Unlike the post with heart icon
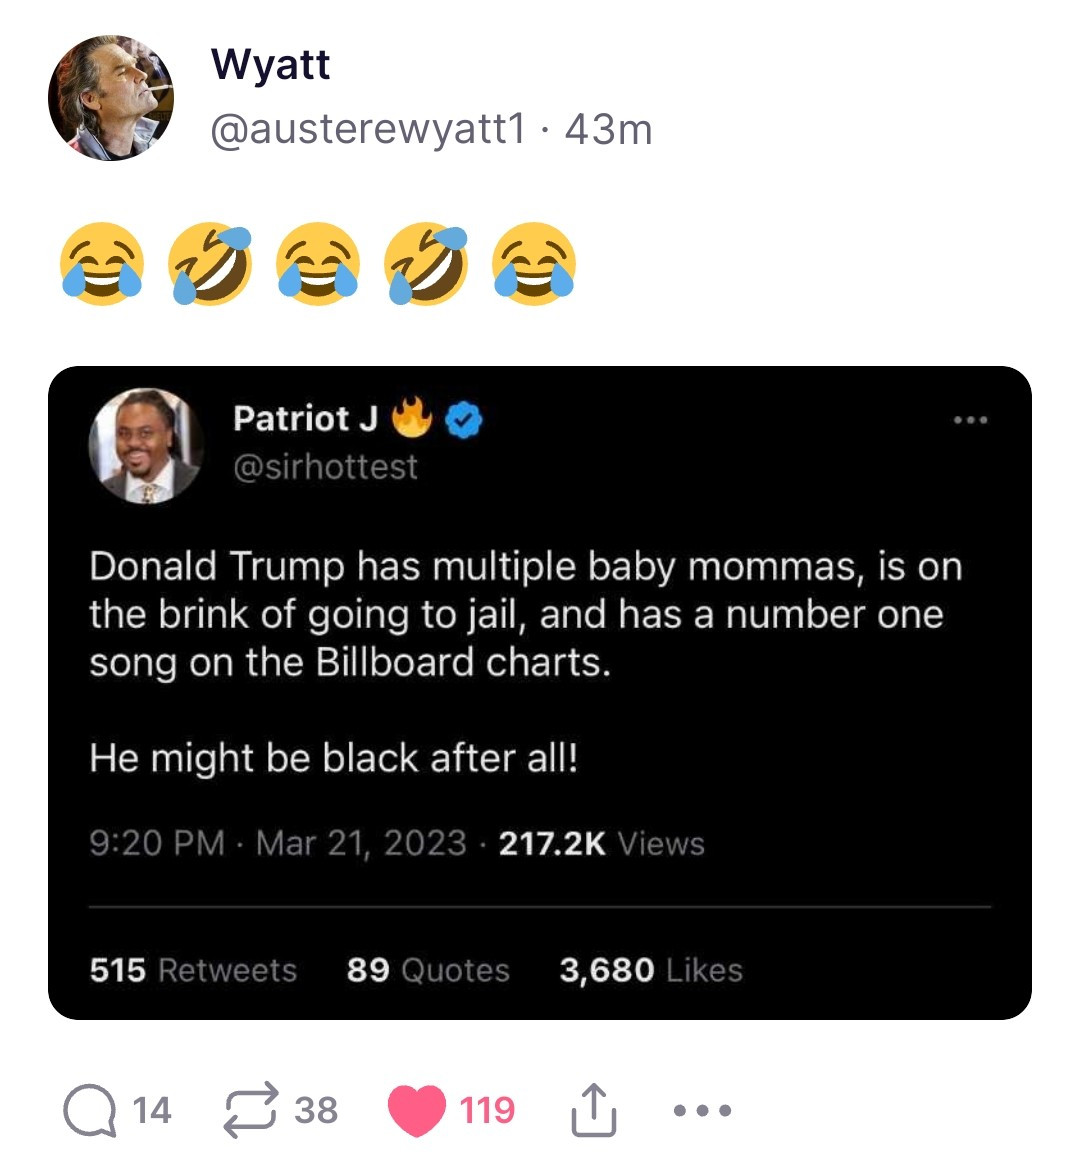This screenshot has width=1080, height=1158. click(x=416, y=1110)
